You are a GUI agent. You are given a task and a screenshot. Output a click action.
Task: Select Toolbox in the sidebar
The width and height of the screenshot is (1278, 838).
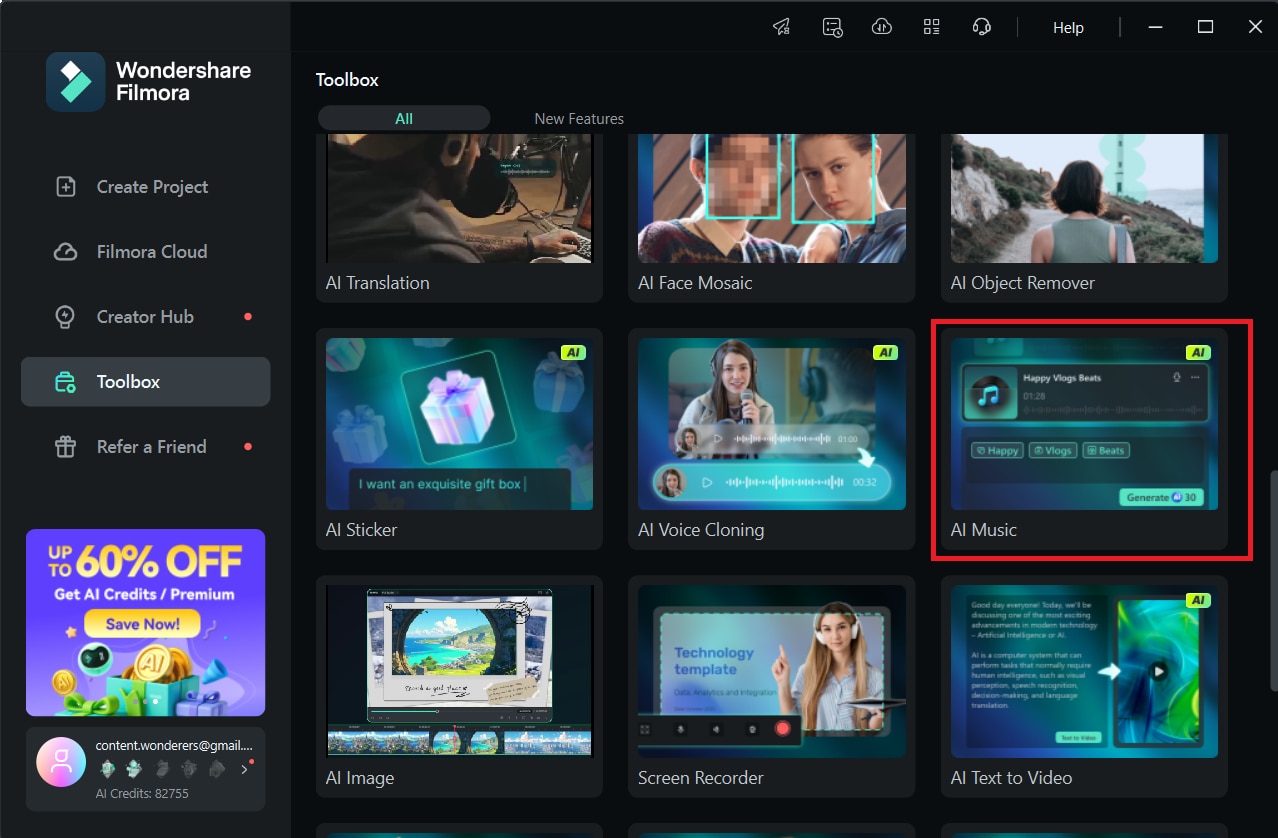pos(146,382)
